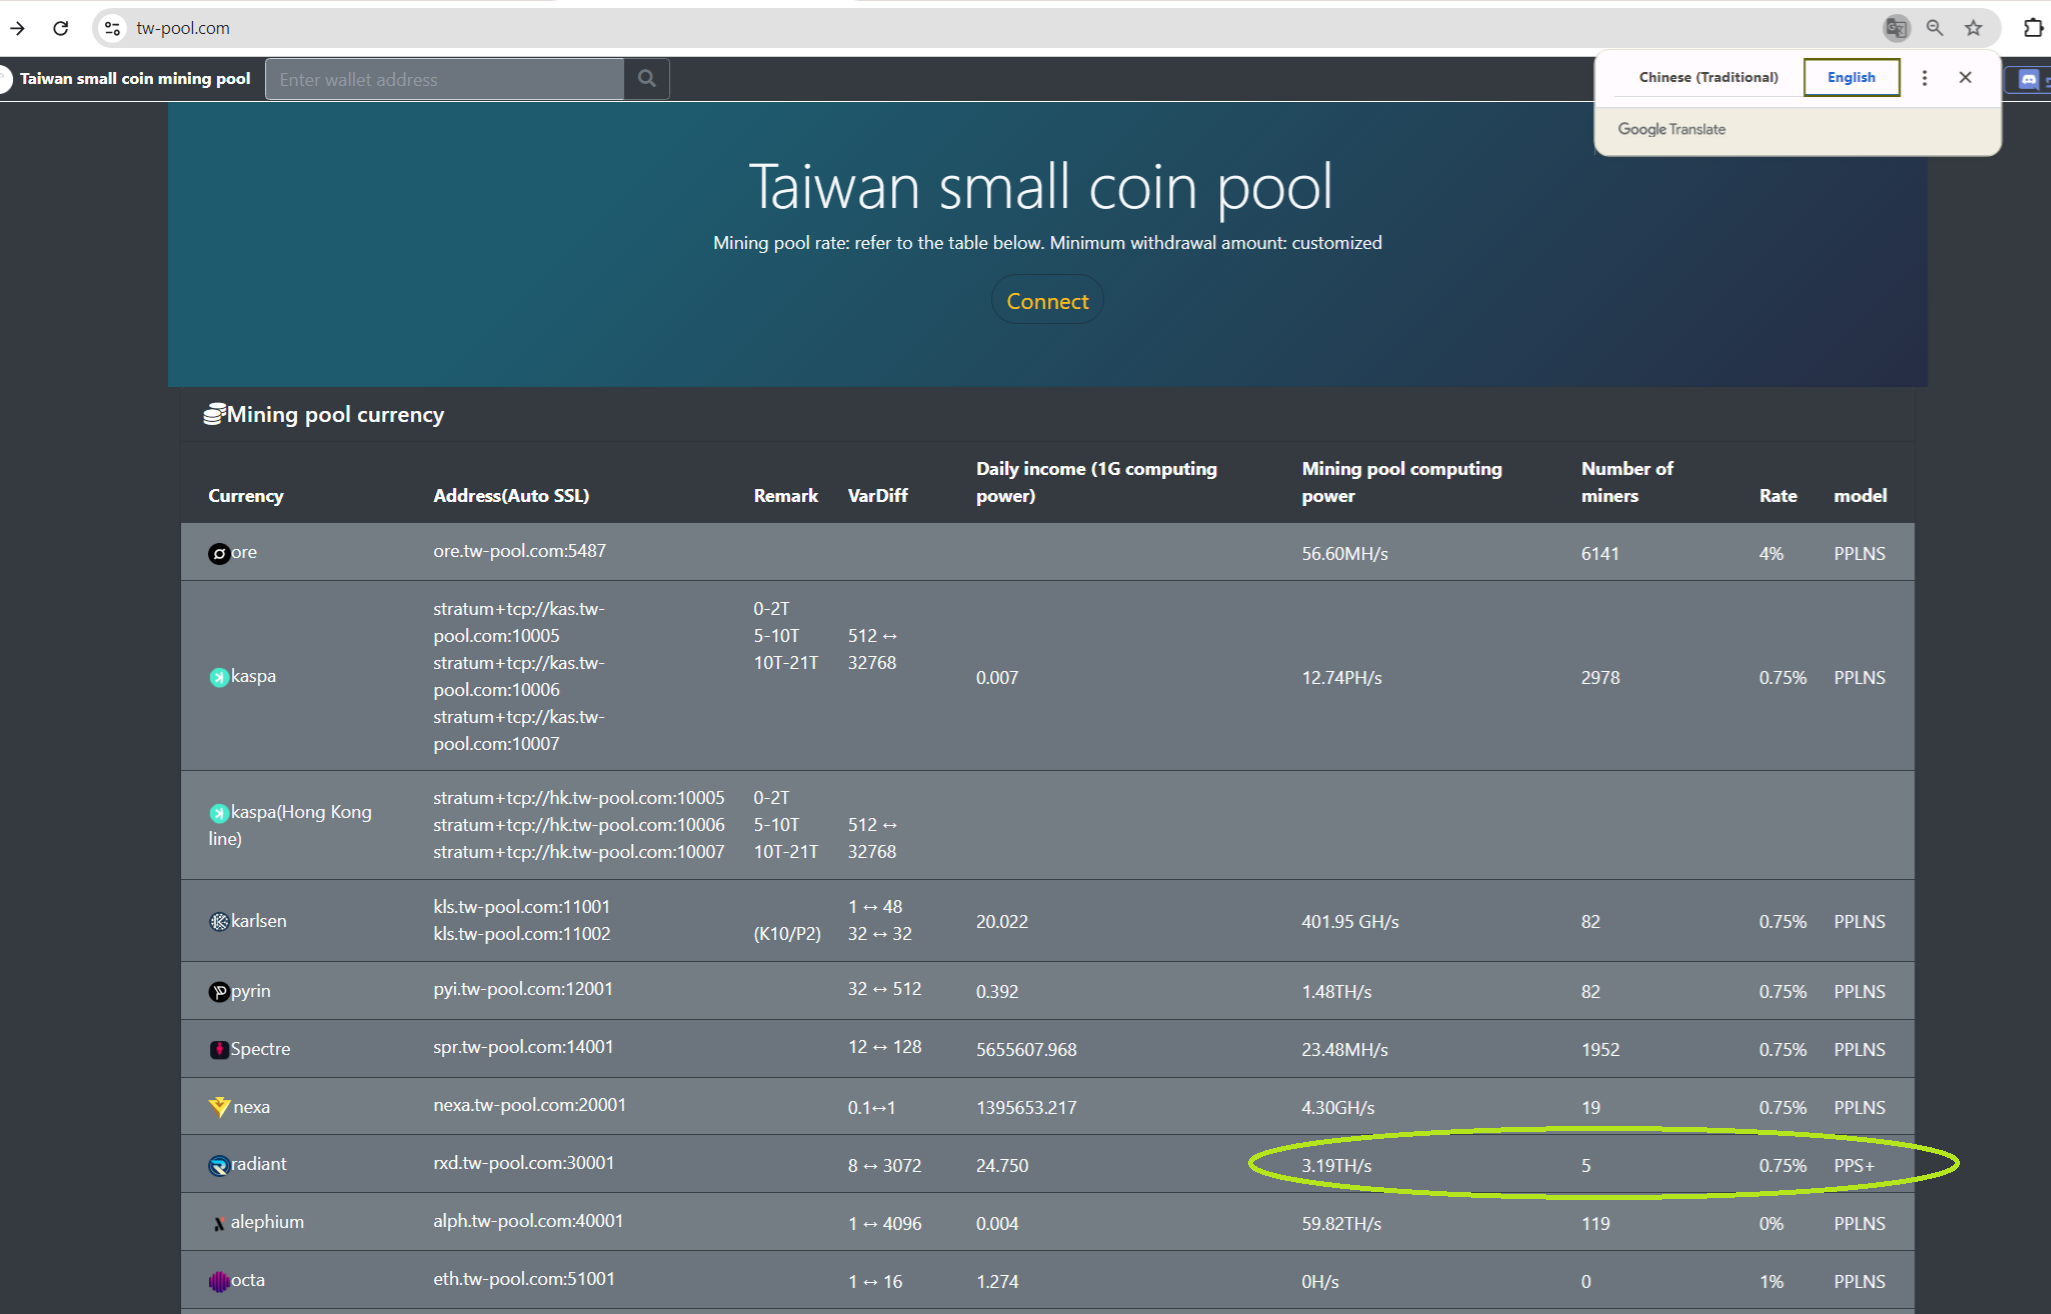Click the Google Translate label
The height and width of the screenshot is (1314, 2051).
pos(1672,129)
